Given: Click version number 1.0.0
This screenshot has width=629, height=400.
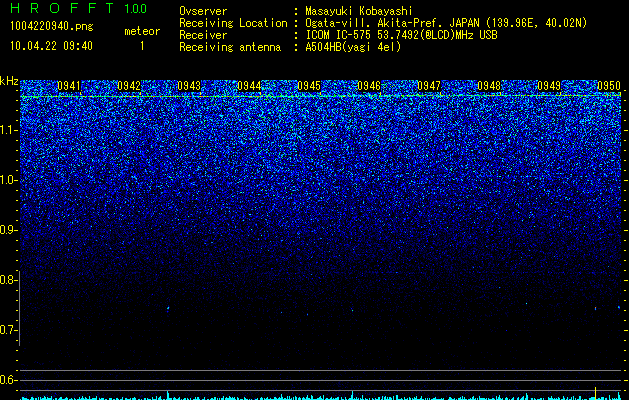Looking at the screenshot, I should (136, 9).
